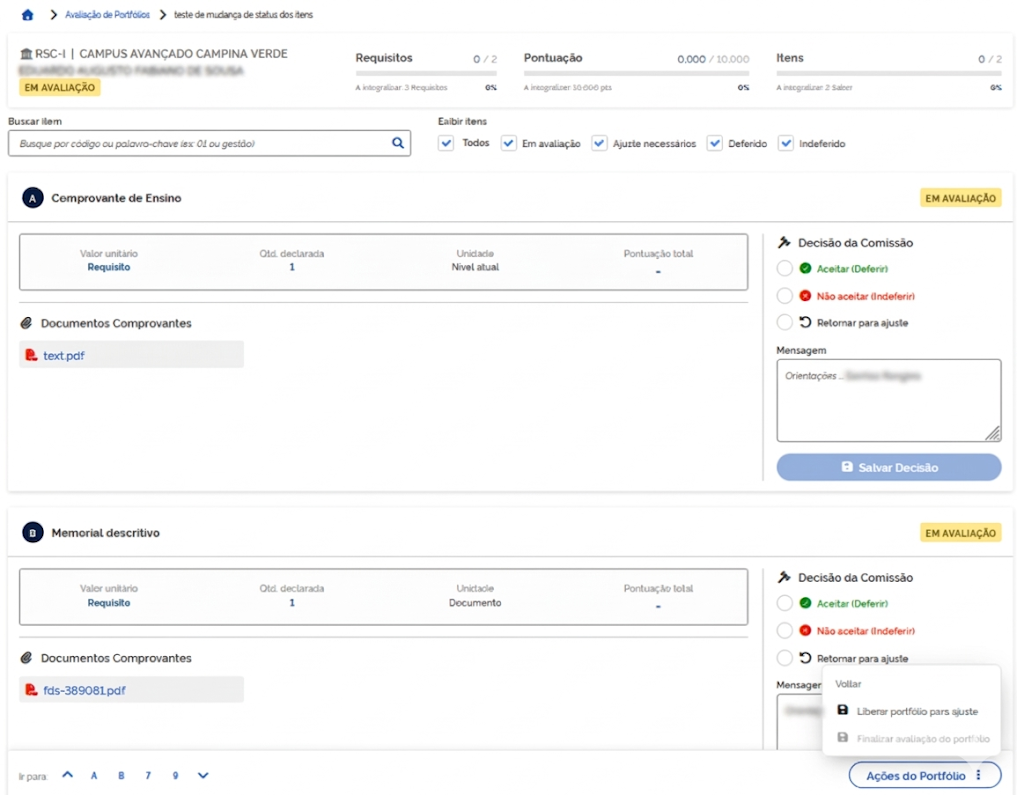The image size is (1017, 795).
Task: Click the Buscar item search field
Action: click(200, 144)
